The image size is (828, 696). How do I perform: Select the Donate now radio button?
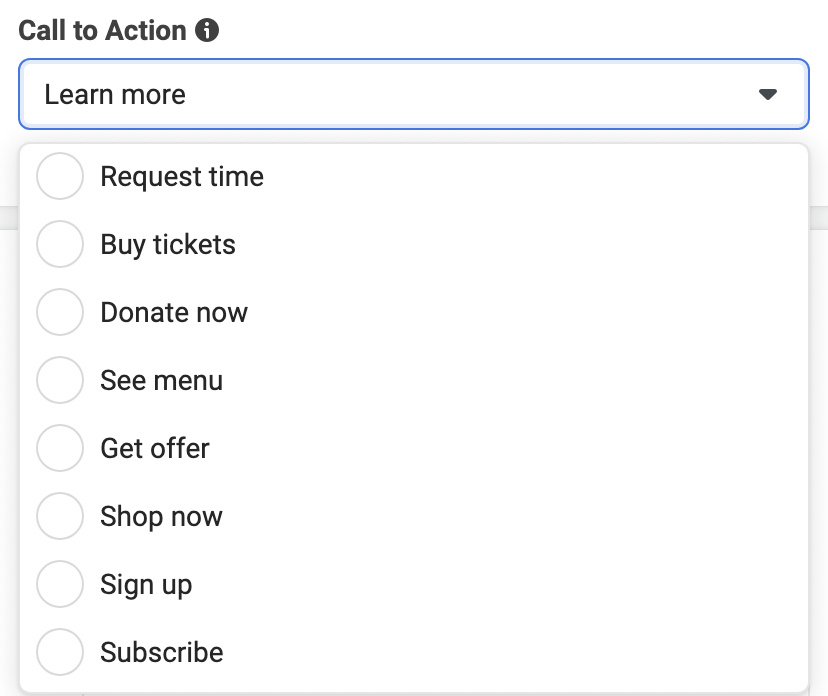pos(60,312)
